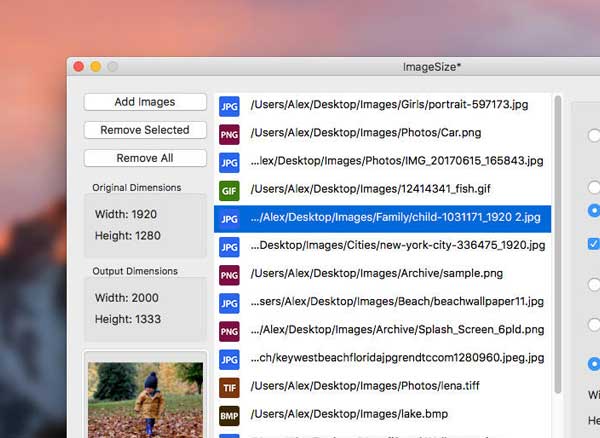Click the JPG icon beside IMG_20170615_165843.jpg
This screenshot has height=438, width=600.
[229, 163]
